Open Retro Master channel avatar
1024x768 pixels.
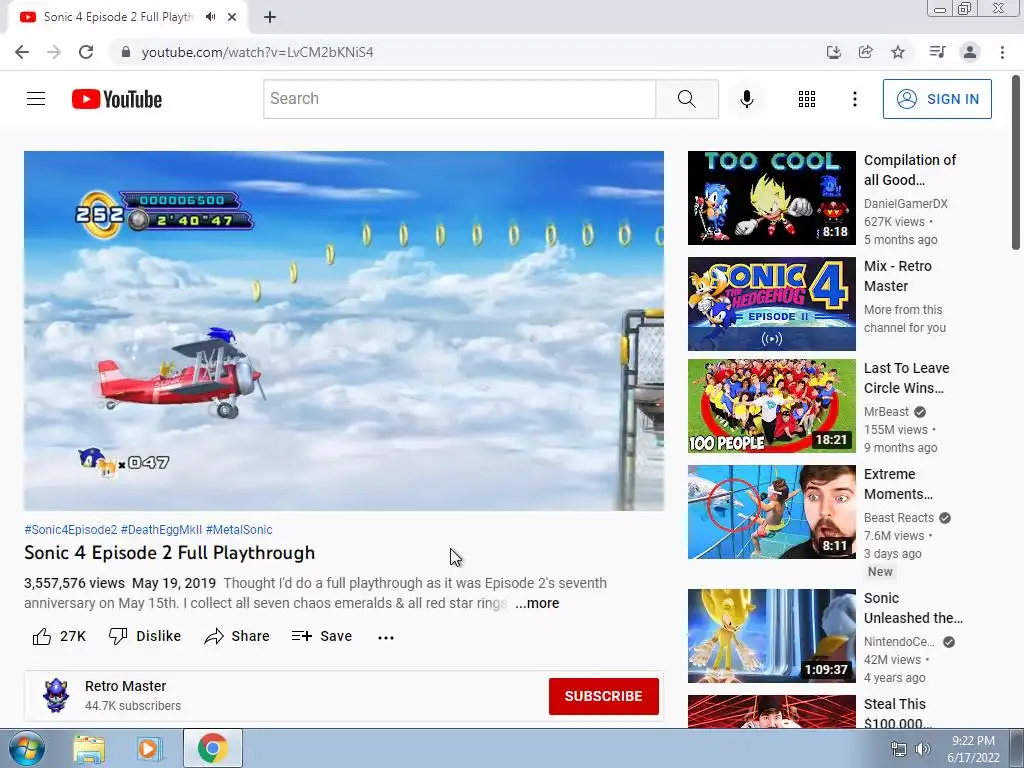point(56,696)
